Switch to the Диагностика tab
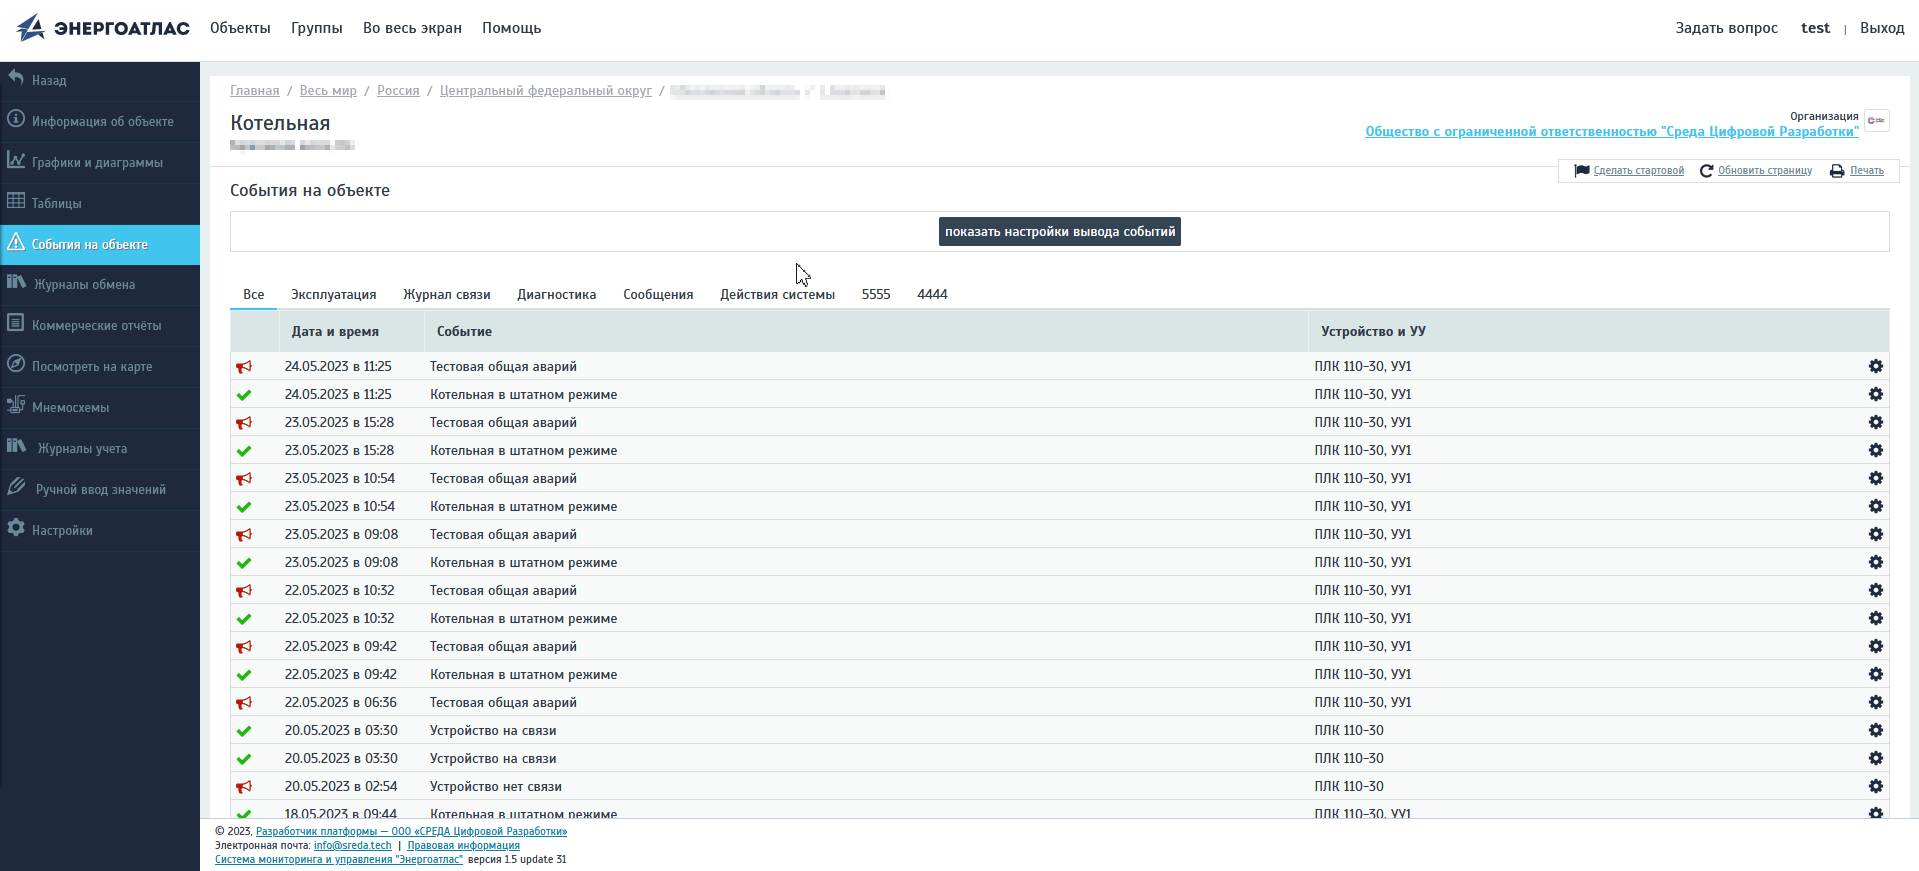The image size is (1919, 871). tap(556, 295)
